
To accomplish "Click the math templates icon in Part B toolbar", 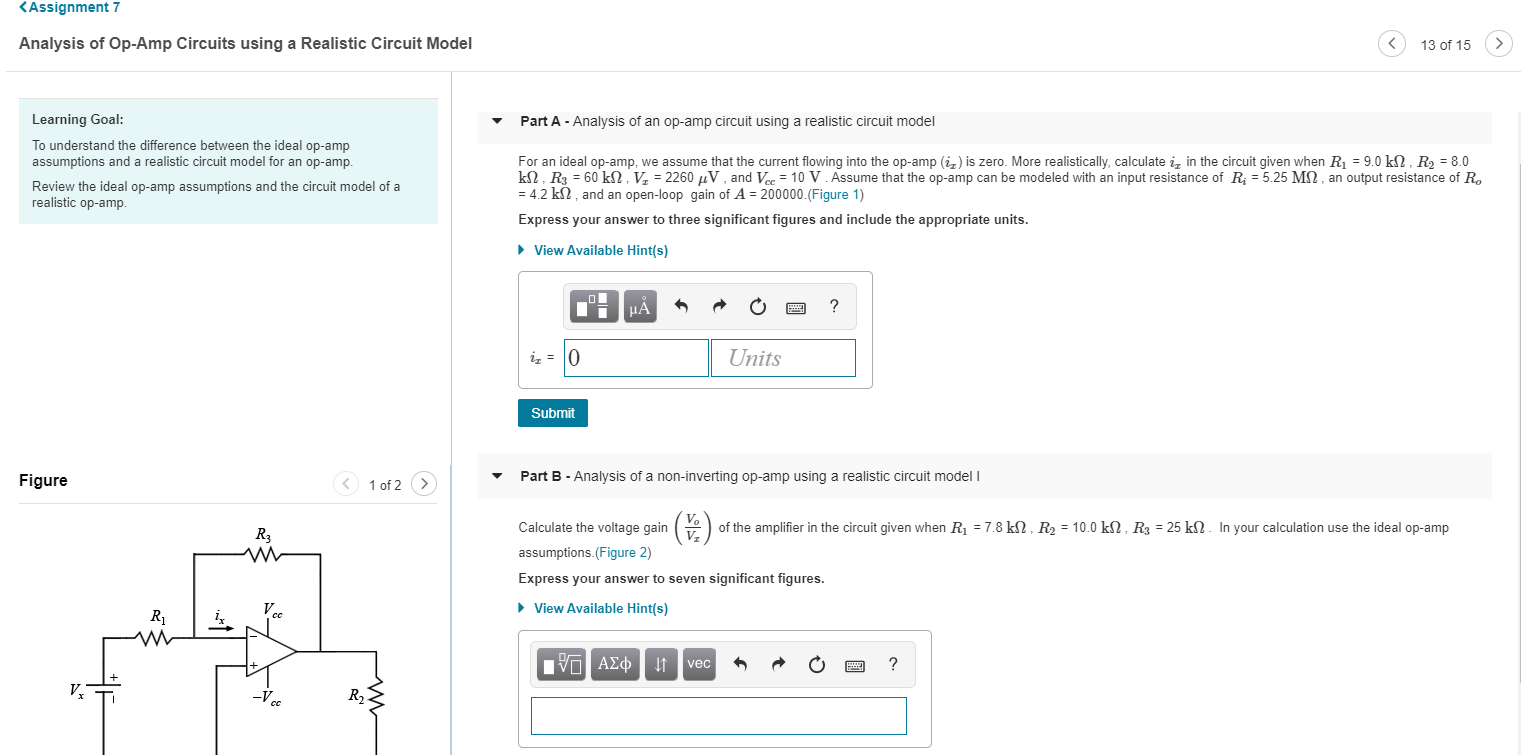I will click(x=561, y=664).
